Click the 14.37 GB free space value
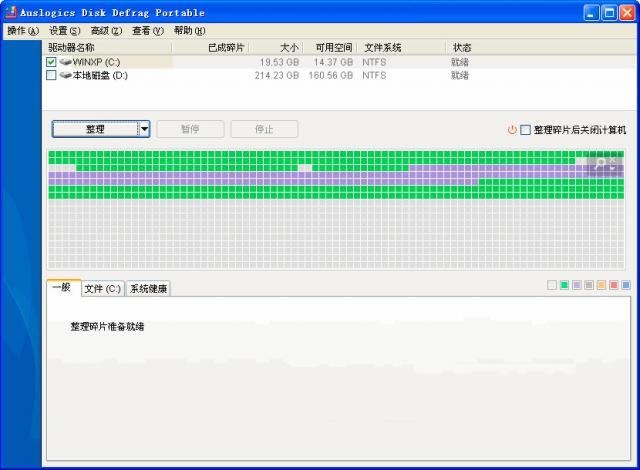Viewport: 640px width, 470px height. pyautogui.click(x=333, y=62)
